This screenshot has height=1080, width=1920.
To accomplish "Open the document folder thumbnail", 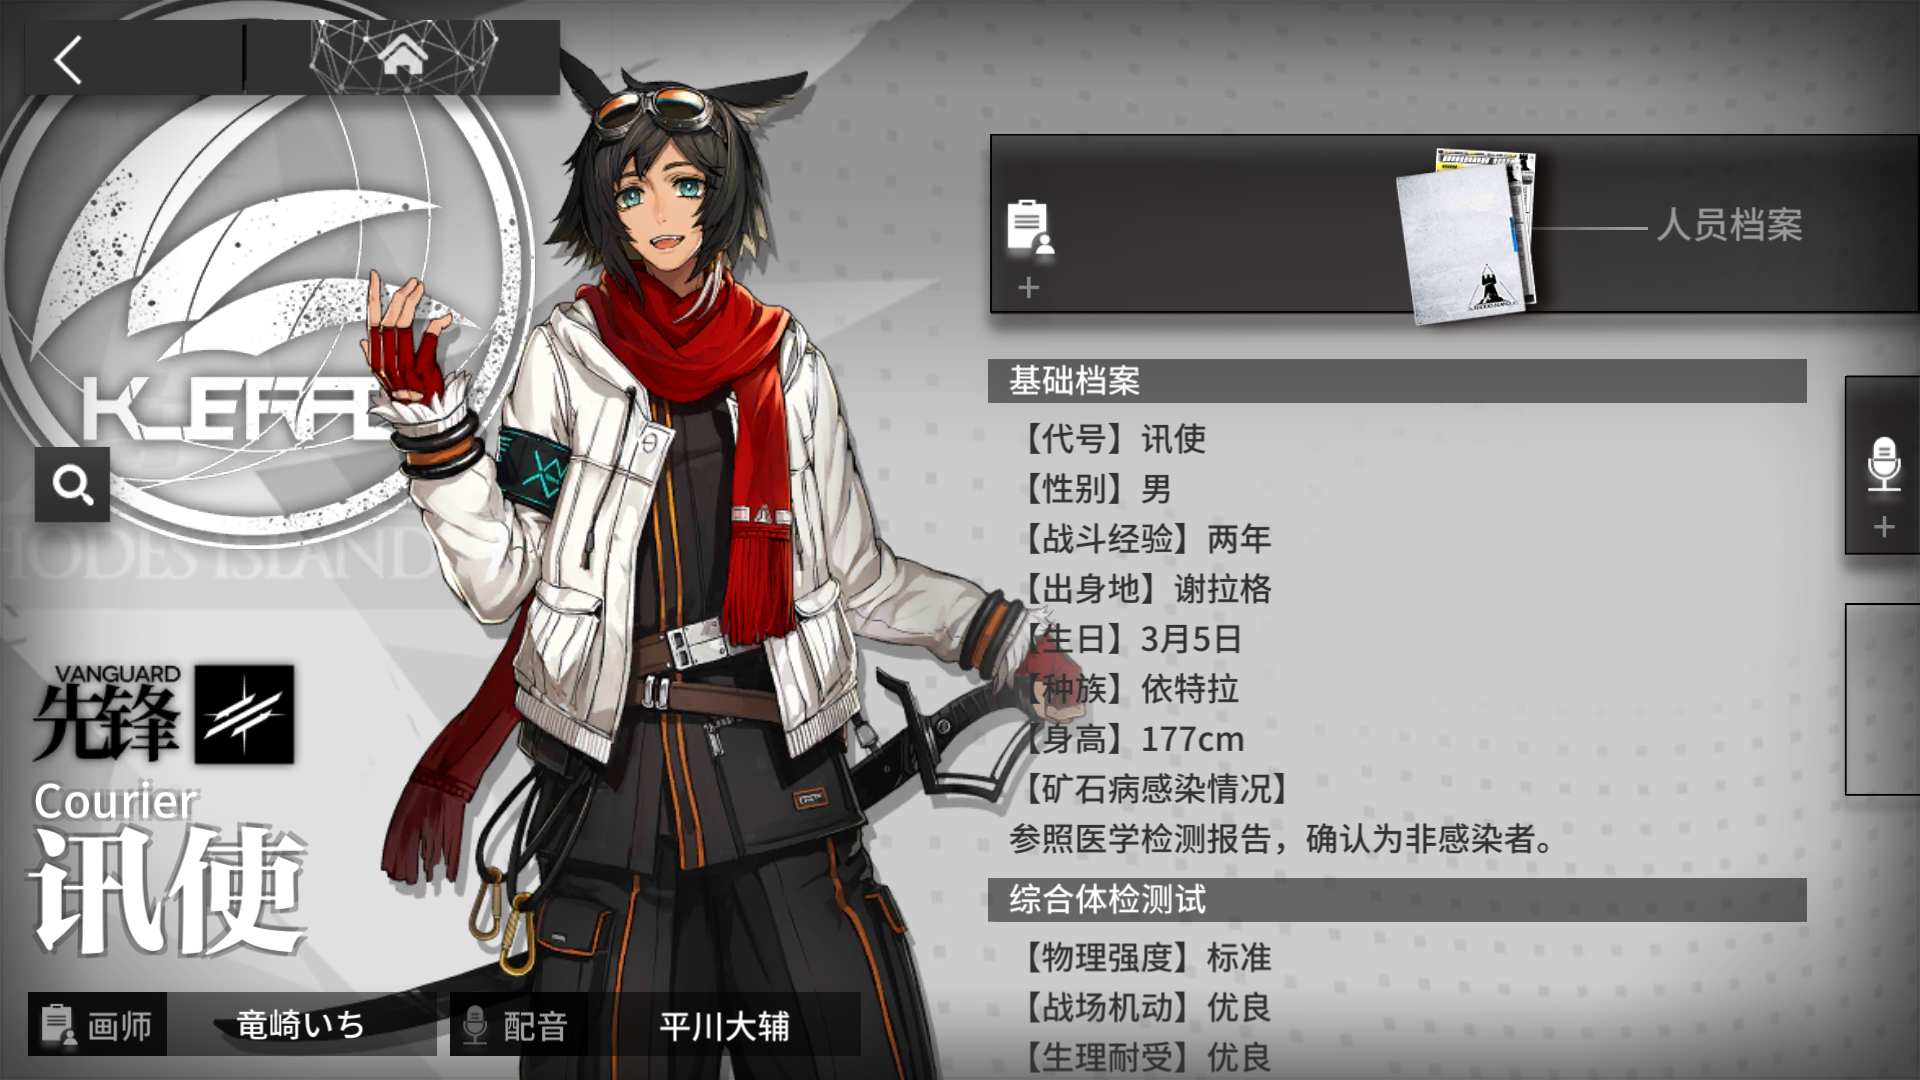I will 1466,236.
